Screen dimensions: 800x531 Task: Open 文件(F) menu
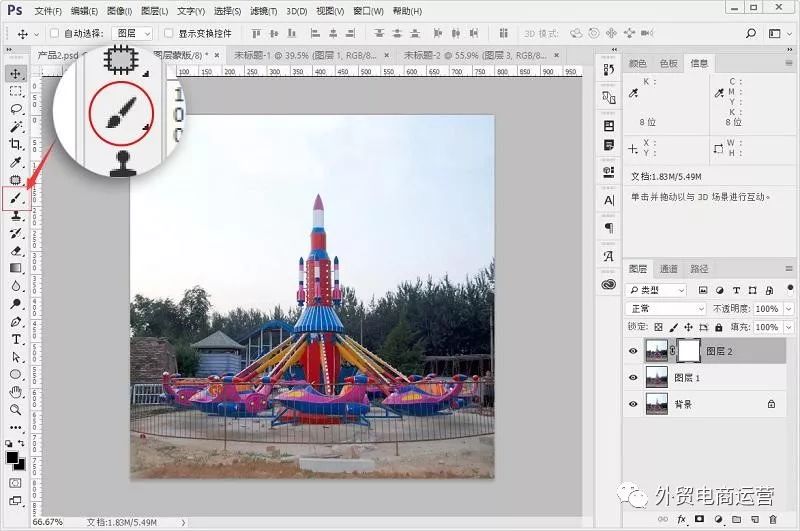coord(48,11)
